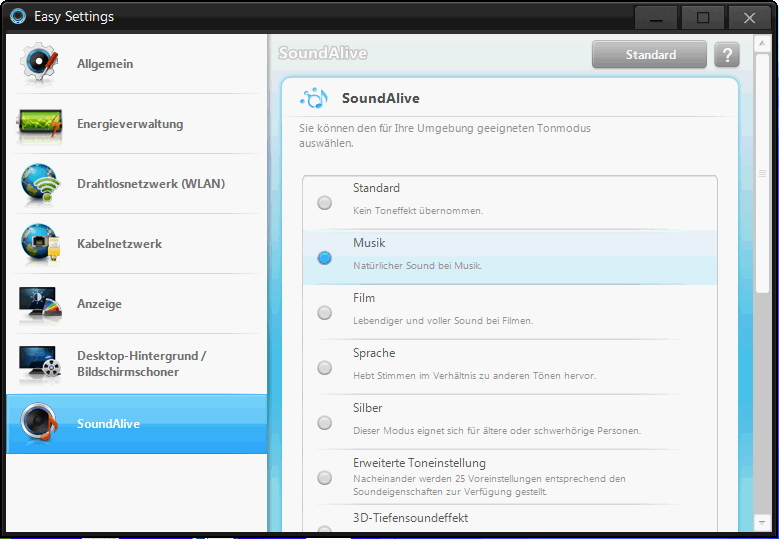
Task: Select the Standard sound mode radio button
Action: [324, 203]
